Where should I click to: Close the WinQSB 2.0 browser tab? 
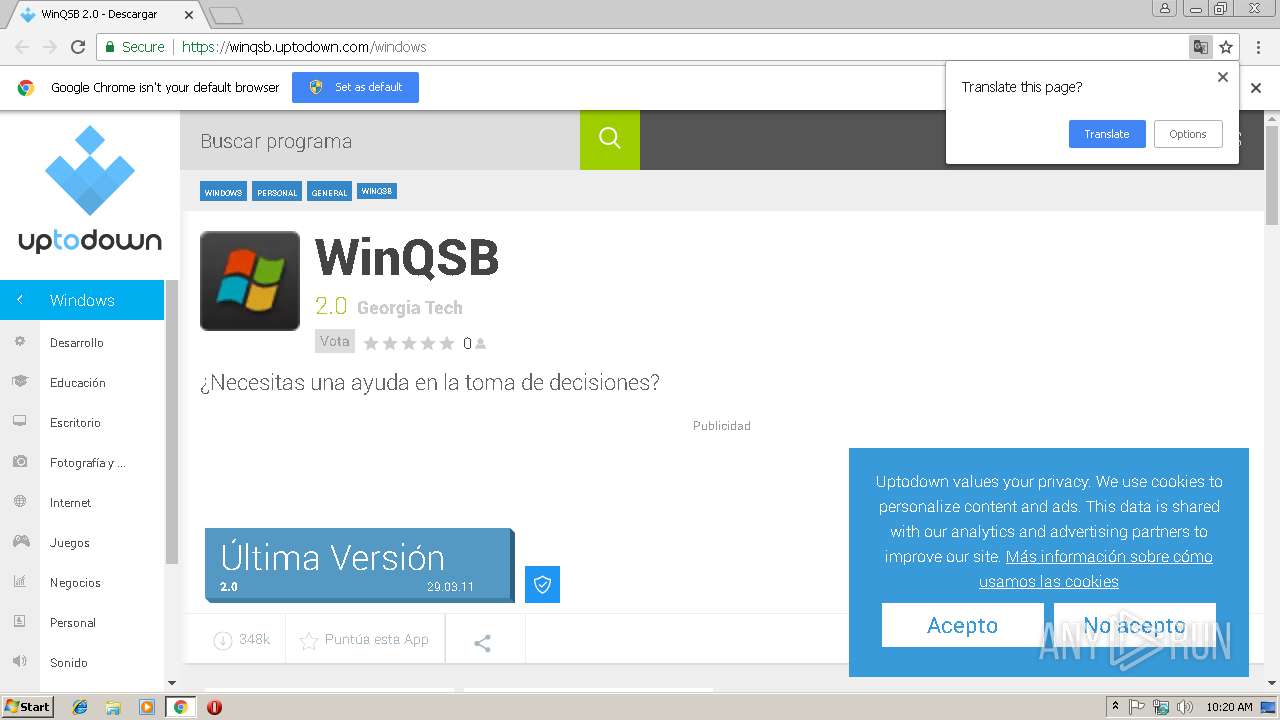coord(190,15)
